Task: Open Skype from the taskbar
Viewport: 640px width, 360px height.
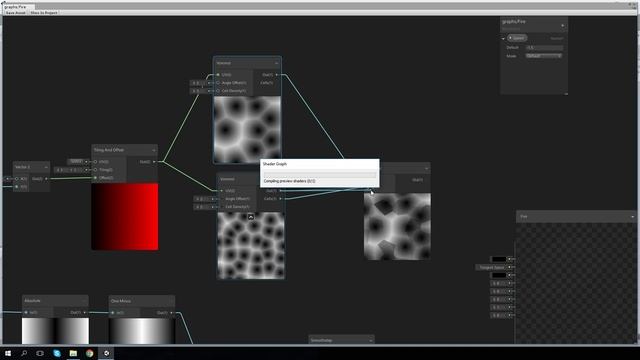Action: pos(57,353)
